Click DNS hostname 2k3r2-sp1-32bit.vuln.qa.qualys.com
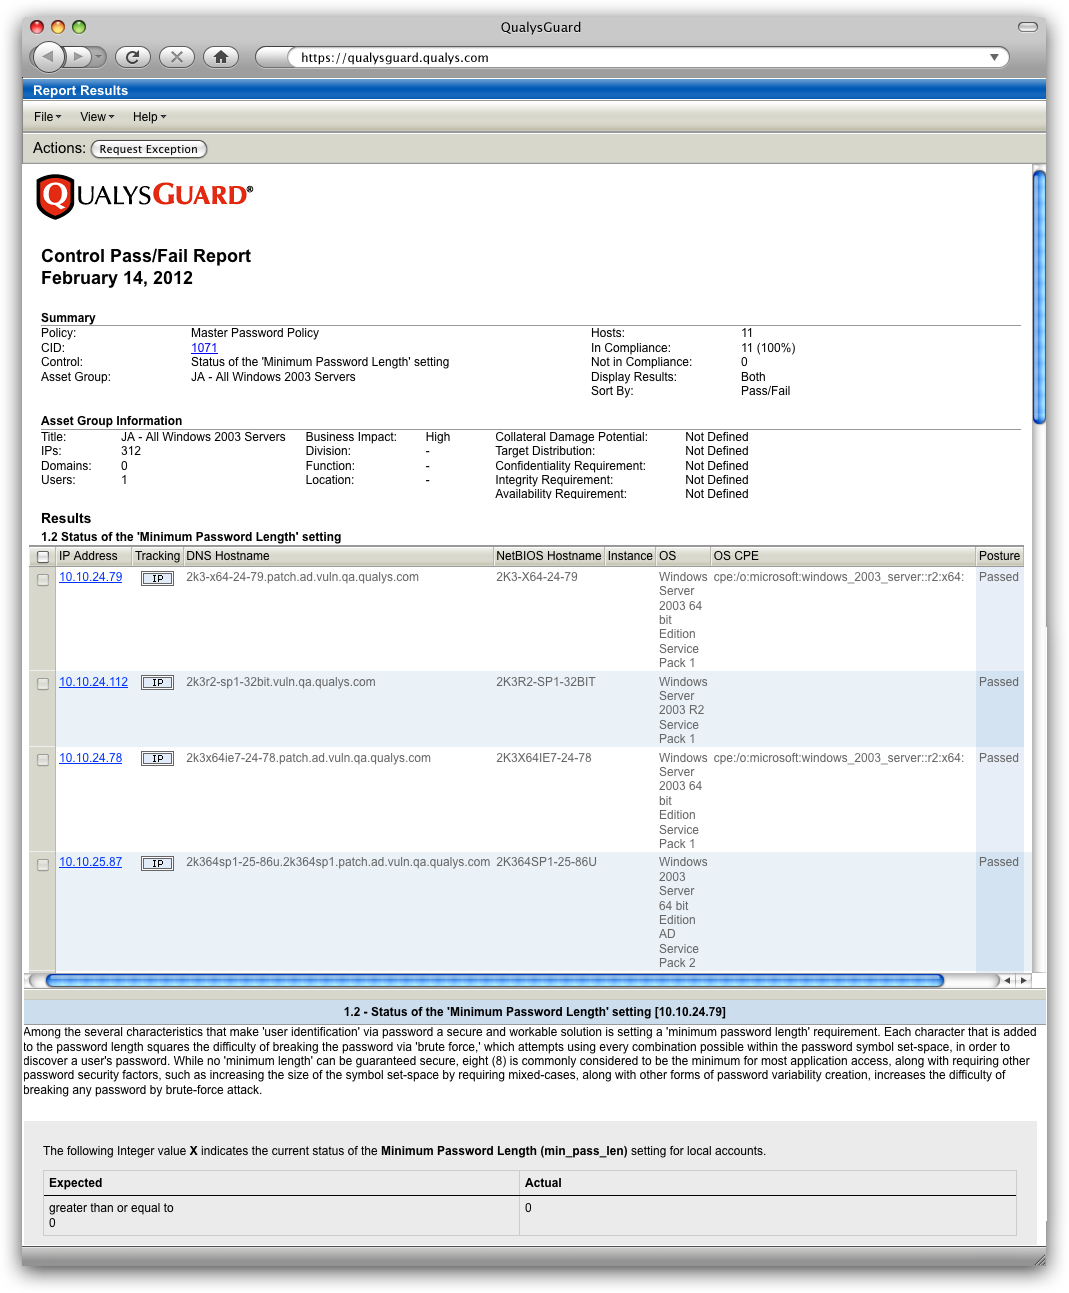Screen dimensions: 1069x1293 (281, 682)
